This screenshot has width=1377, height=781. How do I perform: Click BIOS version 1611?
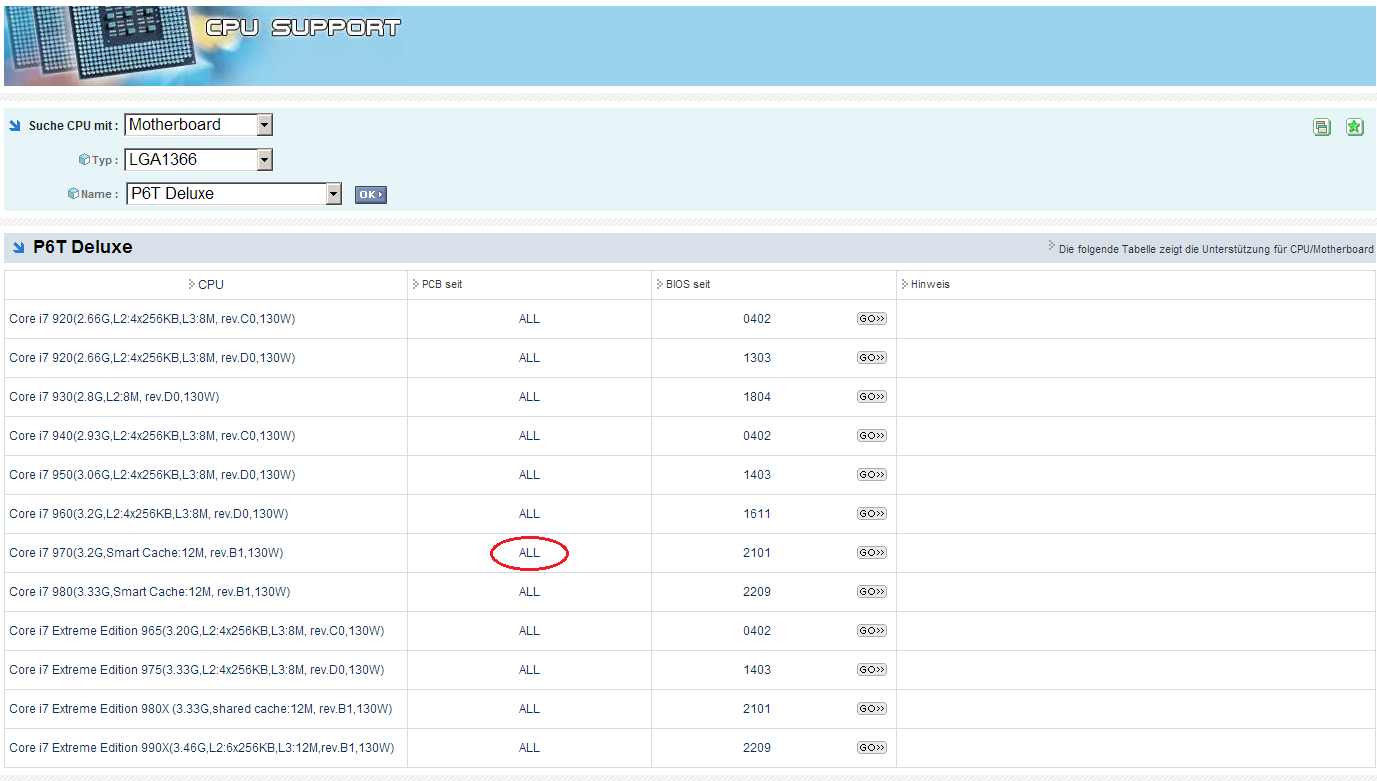[757, 514]
